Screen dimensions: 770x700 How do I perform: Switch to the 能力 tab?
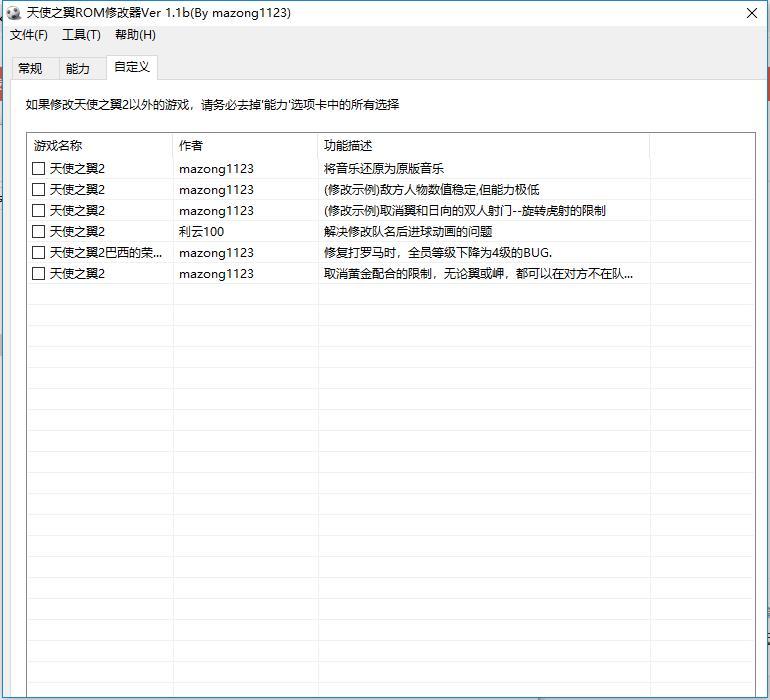click(78, 68)
